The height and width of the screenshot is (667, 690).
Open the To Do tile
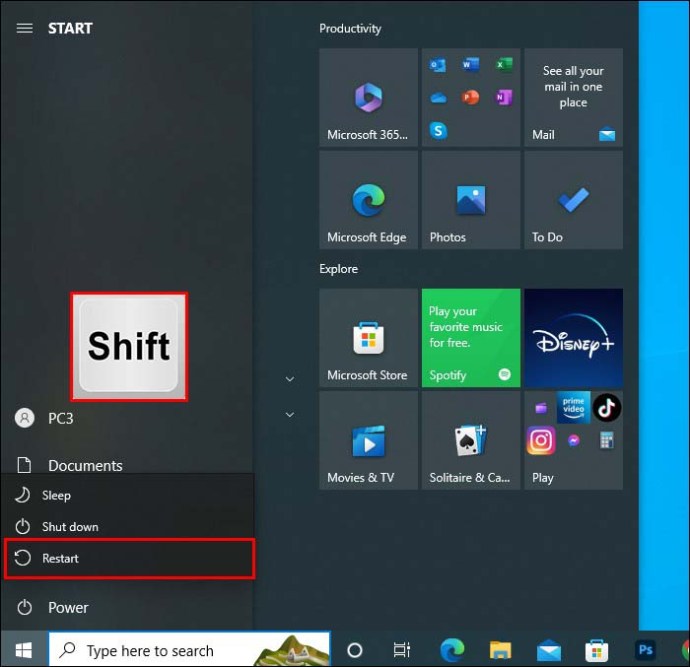click(x=573, y=200)
